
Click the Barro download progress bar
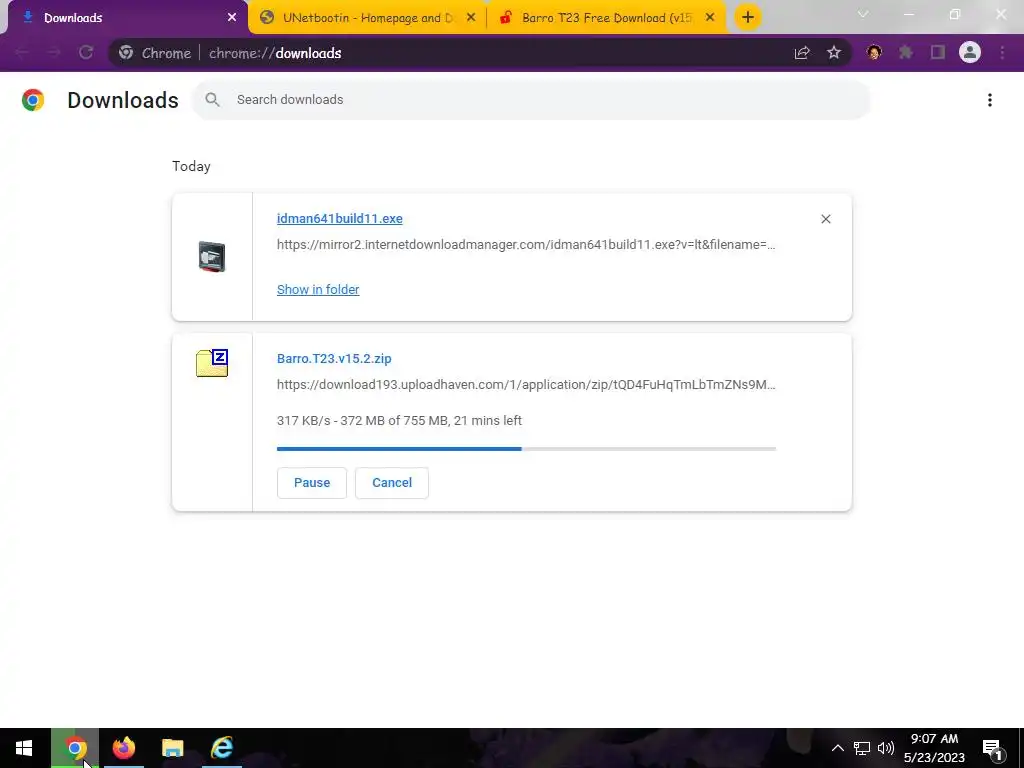click(526, 449)
